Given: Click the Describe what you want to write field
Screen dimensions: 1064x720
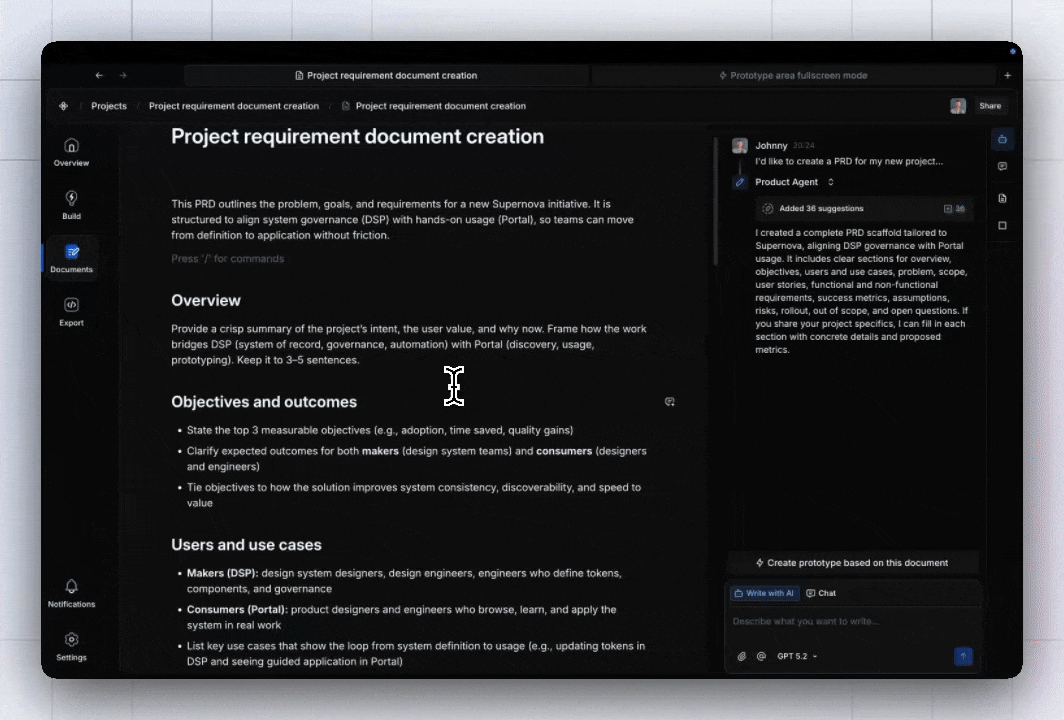Looking at the screenshot, I should coord(852,621).
